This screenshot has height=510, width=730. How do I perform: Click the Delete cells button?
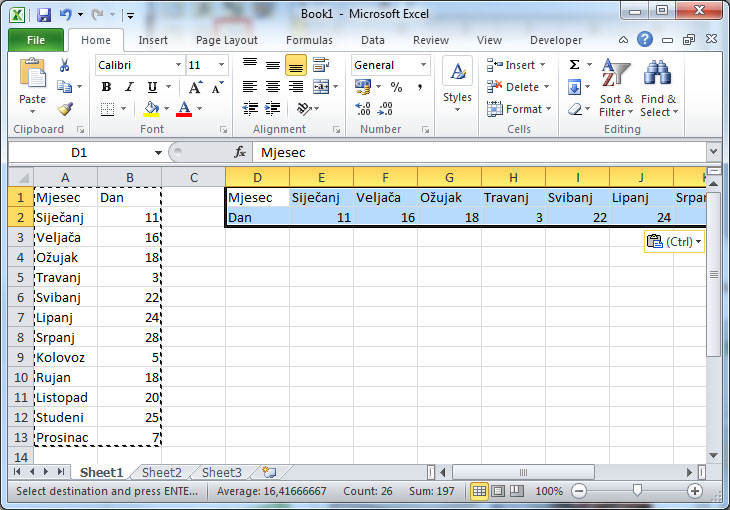[x=518, y=87]
